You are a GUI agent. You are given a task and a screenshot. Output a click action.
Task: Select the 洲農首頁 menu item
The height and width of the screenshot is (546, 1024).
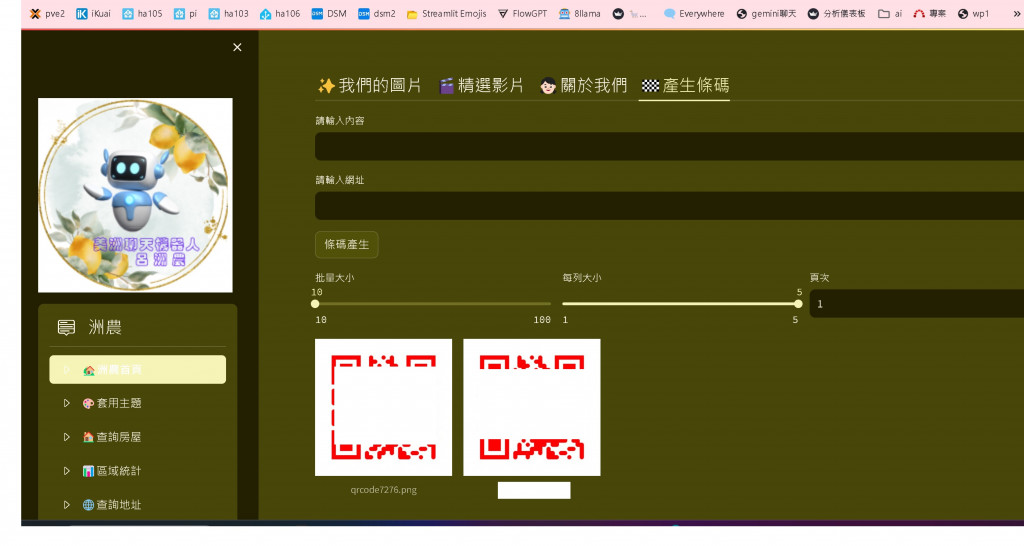[138, 370]
